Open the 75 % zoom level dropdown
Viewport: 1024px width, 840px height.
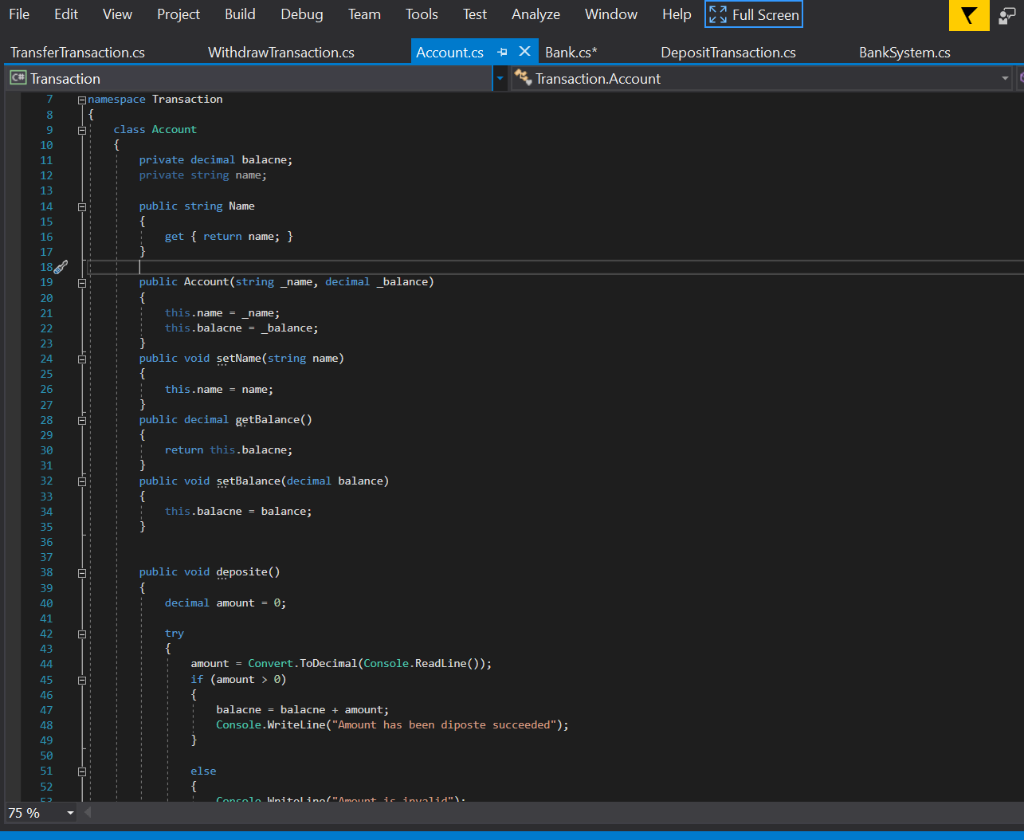click(x=70, y=813)
